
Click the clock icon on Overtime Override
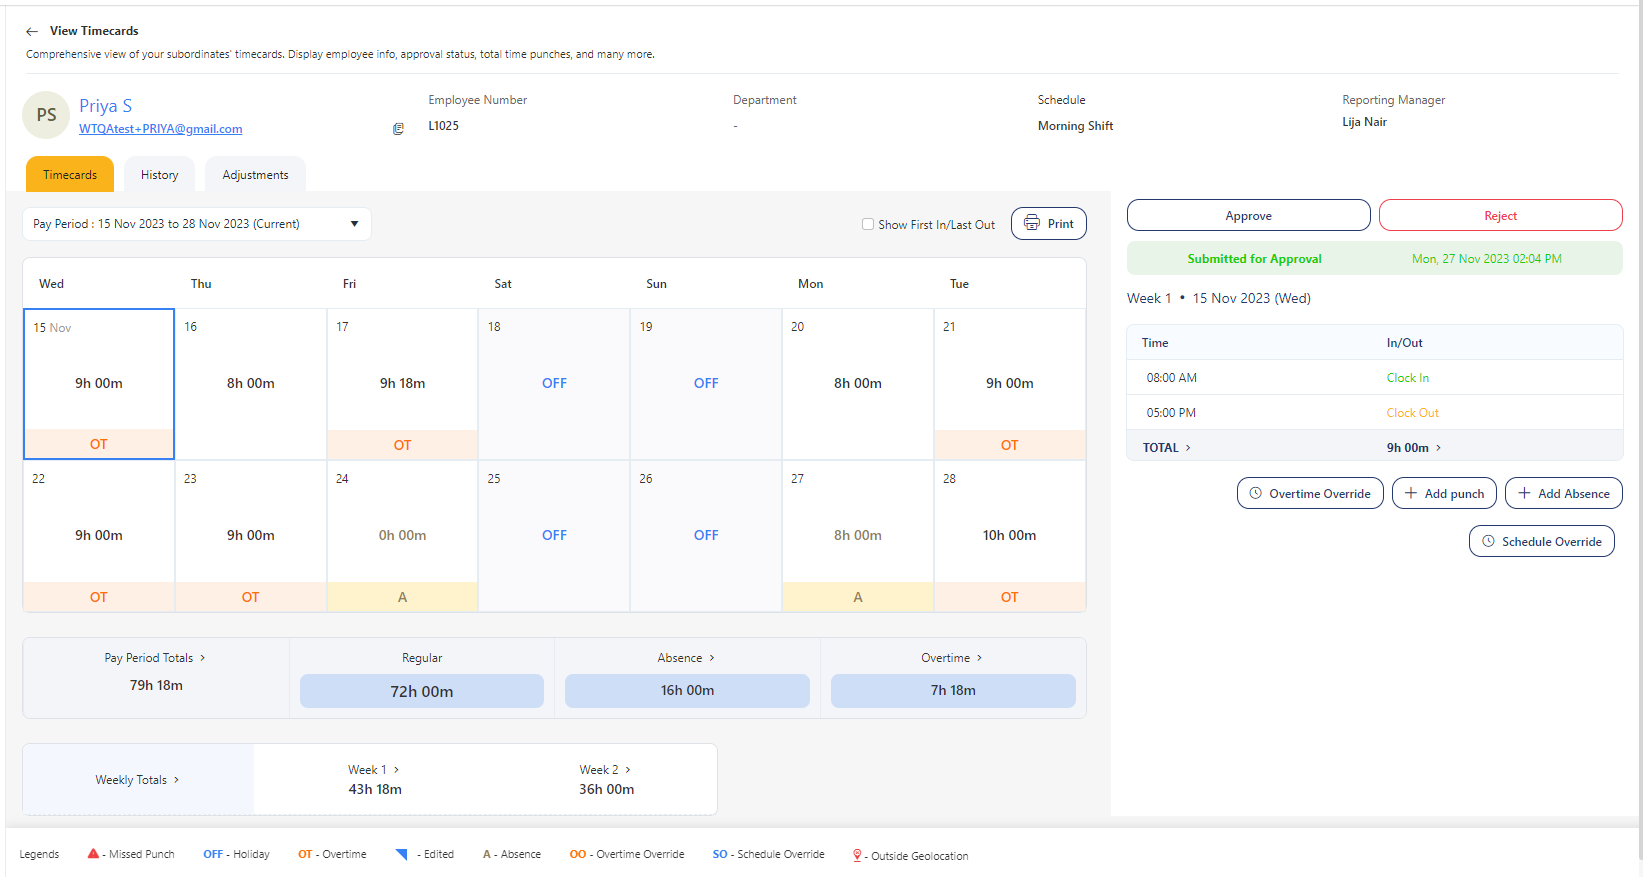coord(1256,494)
